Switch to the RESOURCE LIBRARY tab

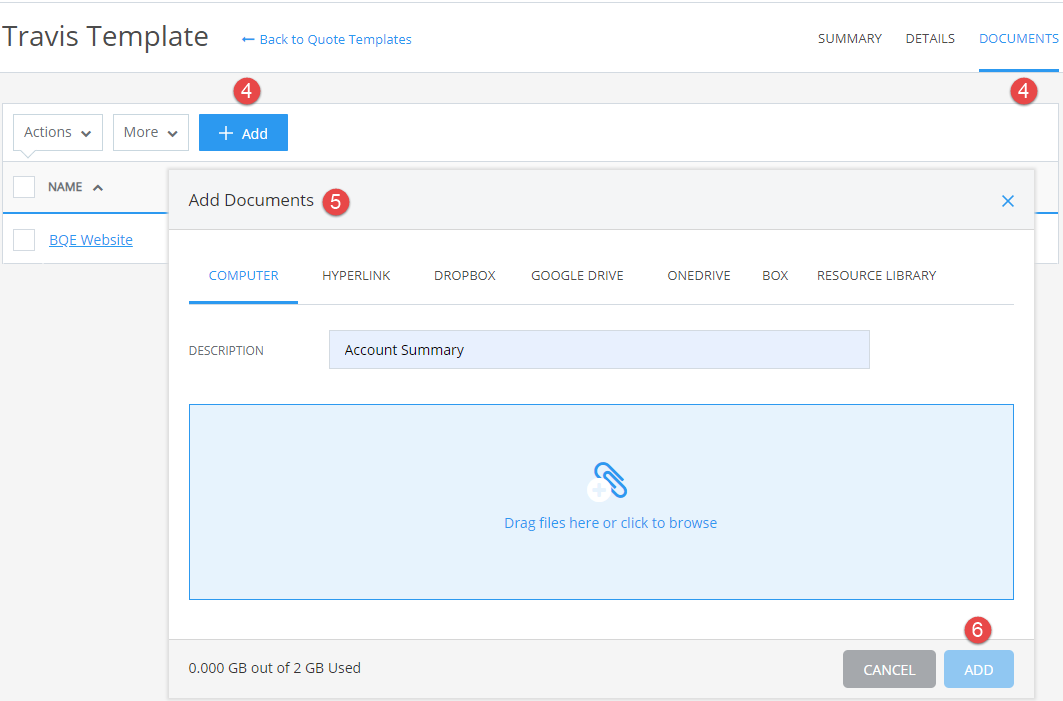876,275
